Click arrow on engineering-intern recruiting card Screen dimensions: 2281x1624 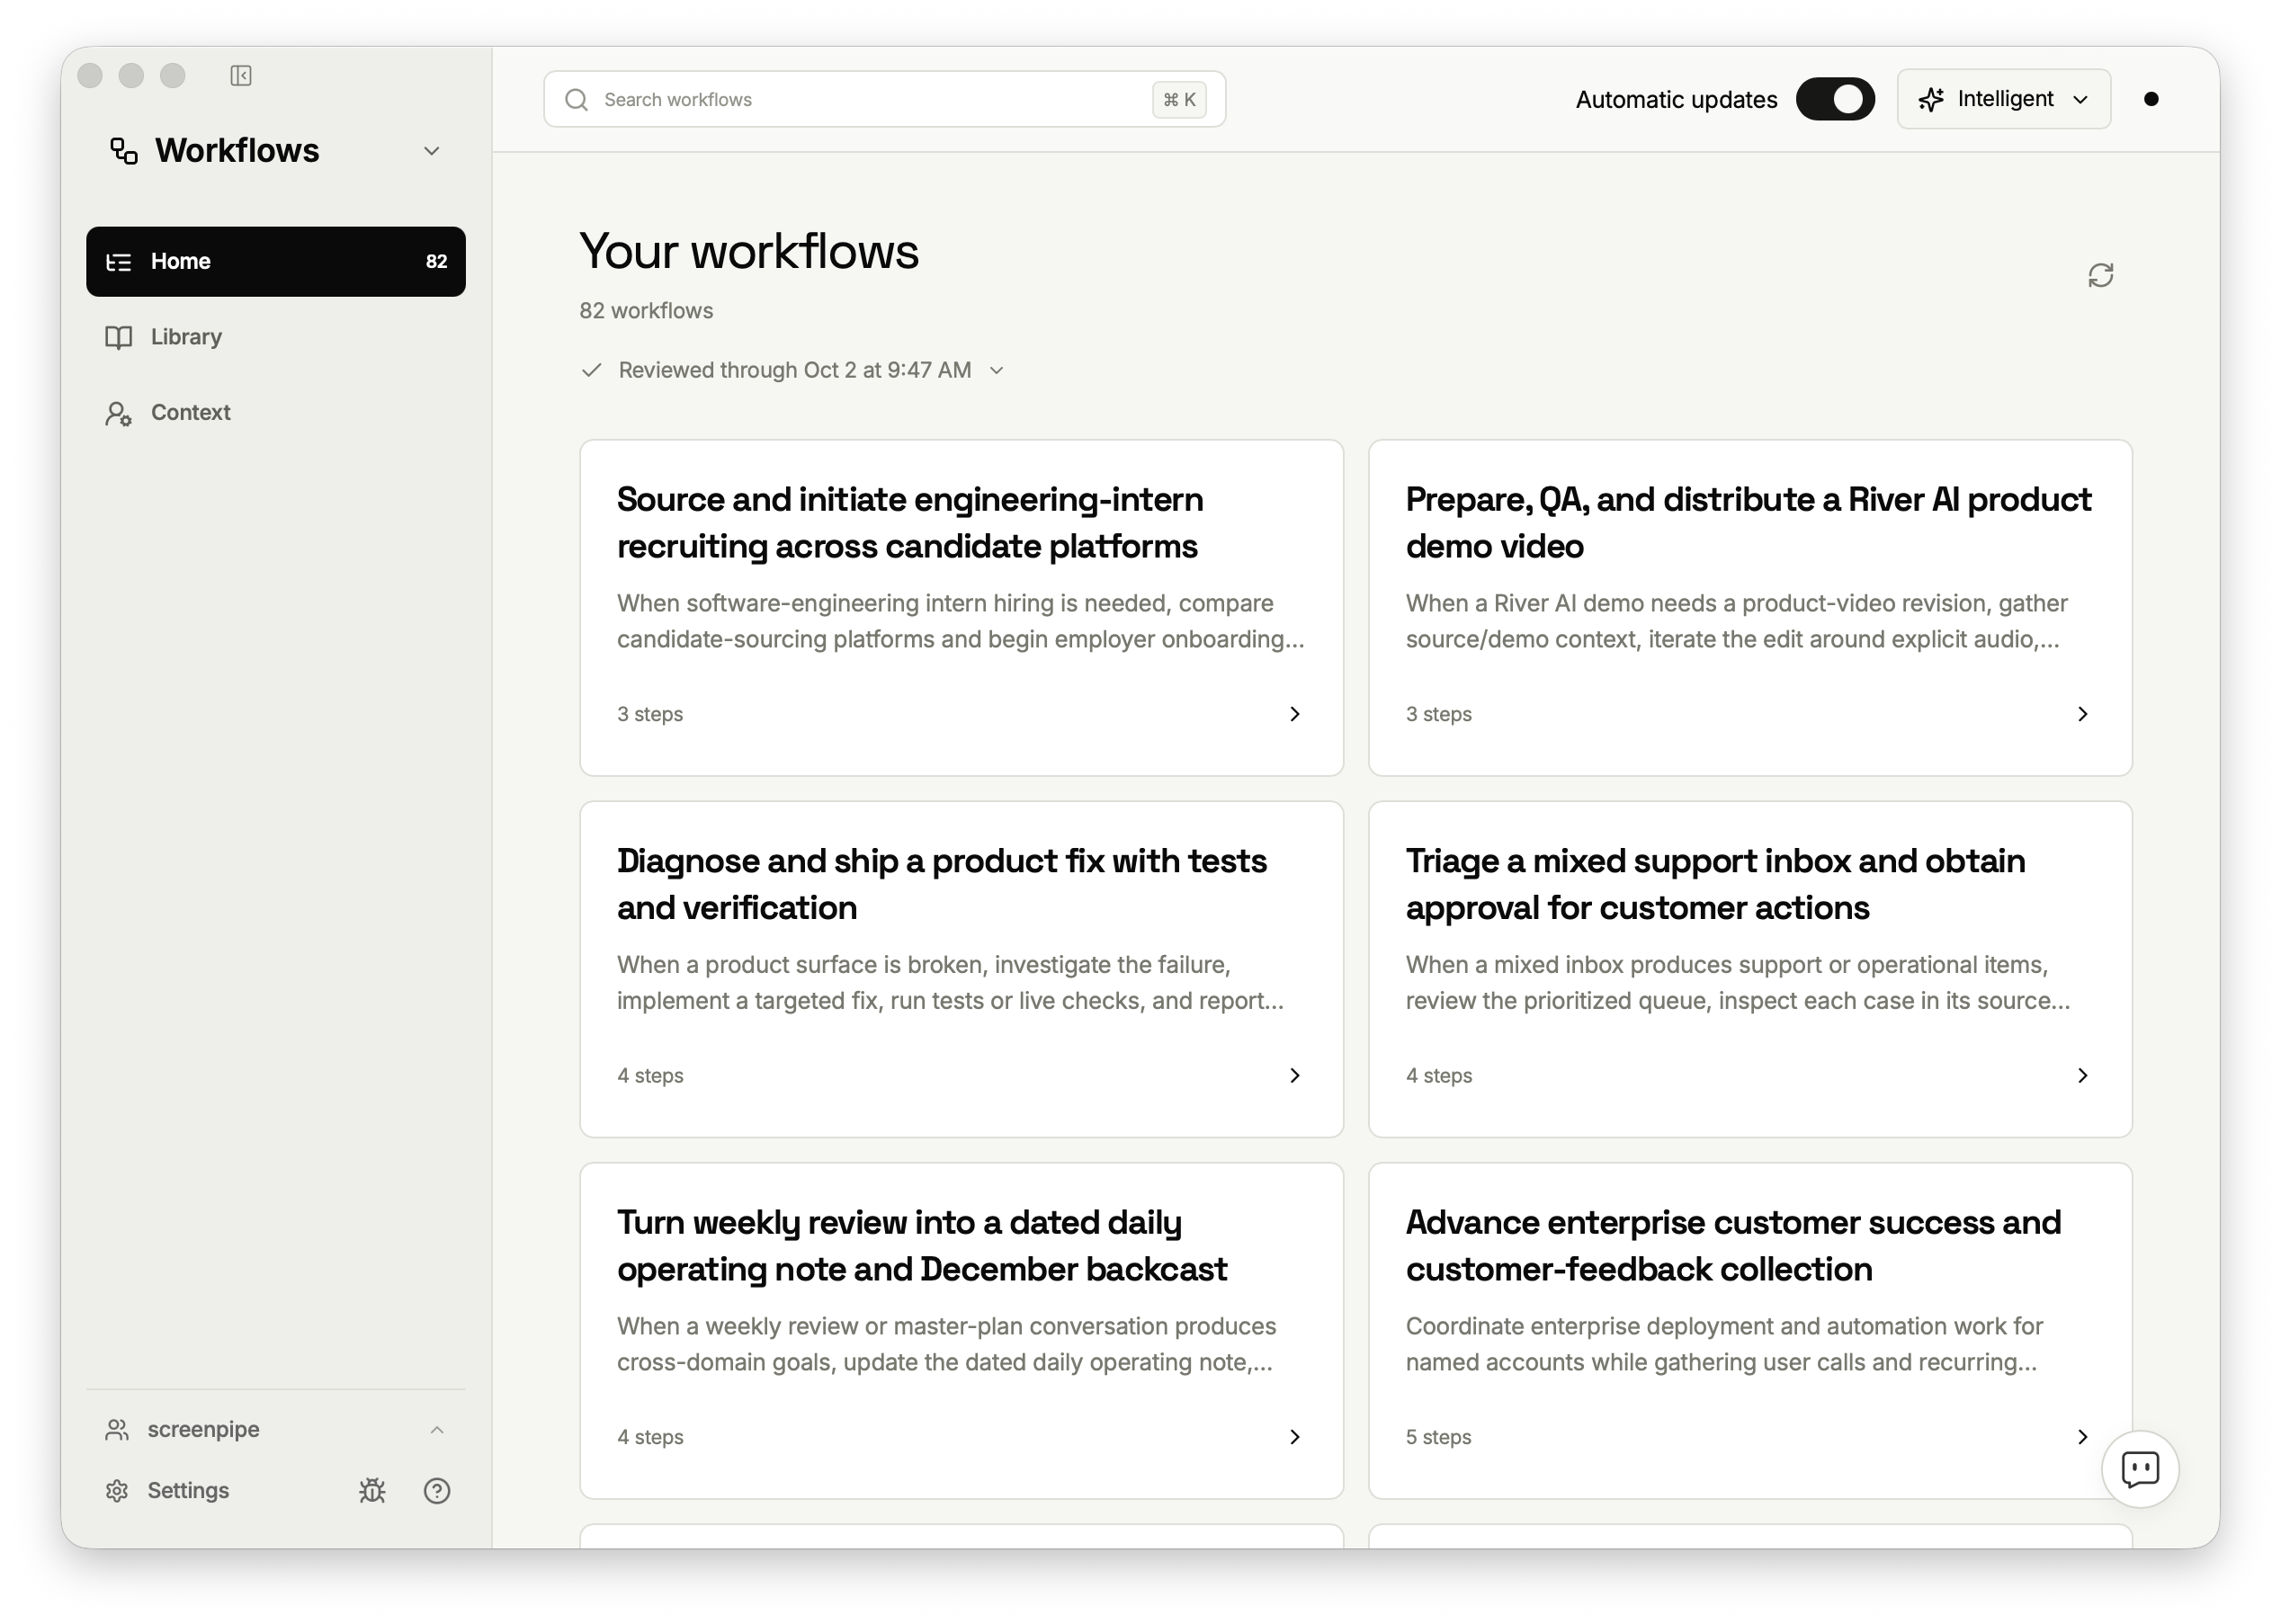1294,714
